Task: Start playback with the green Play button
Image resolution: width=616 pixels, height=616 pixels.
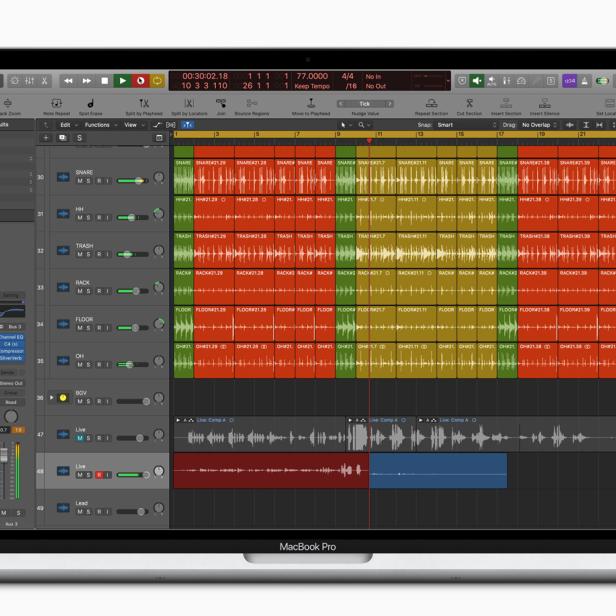Action: coord(122,81)
